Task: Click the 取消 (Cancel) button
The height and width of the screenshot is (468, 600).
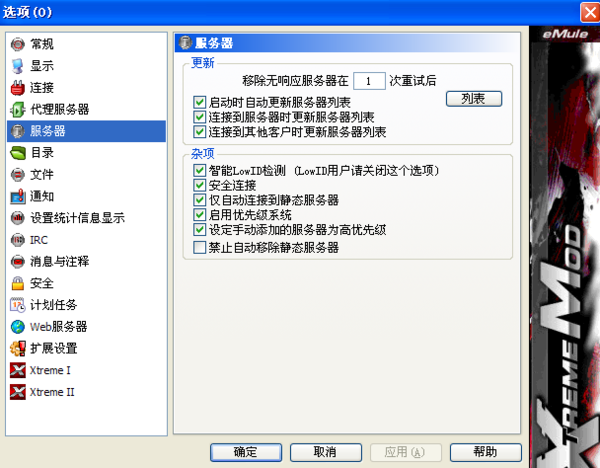Action: pos(325,452)
